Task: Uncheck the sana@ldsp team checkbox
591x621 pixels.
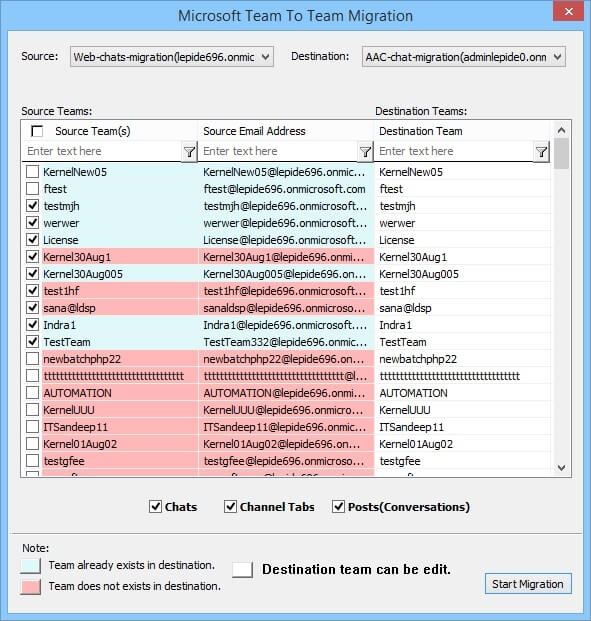Action: [x=32, y=308]
